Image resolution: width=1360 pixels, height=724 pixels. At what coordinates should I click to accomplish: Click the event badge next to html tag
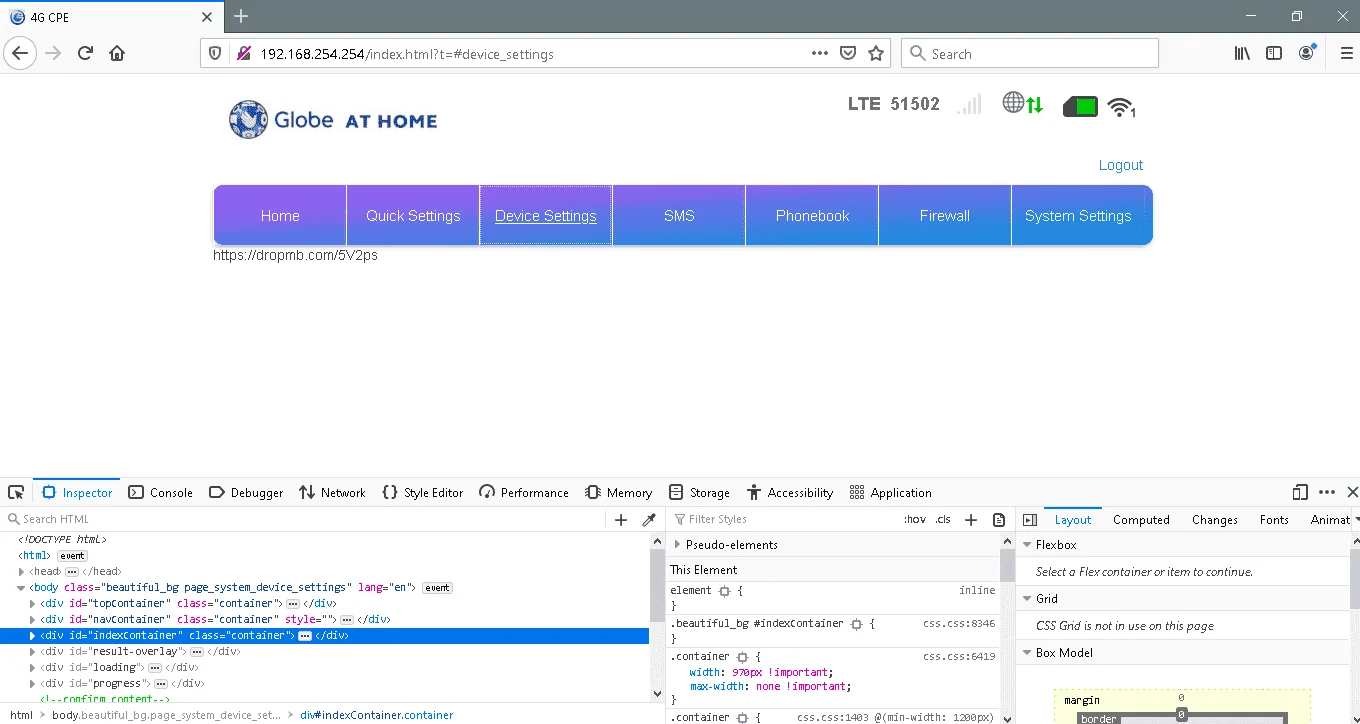pyautogui.click(x=72, y=556)
